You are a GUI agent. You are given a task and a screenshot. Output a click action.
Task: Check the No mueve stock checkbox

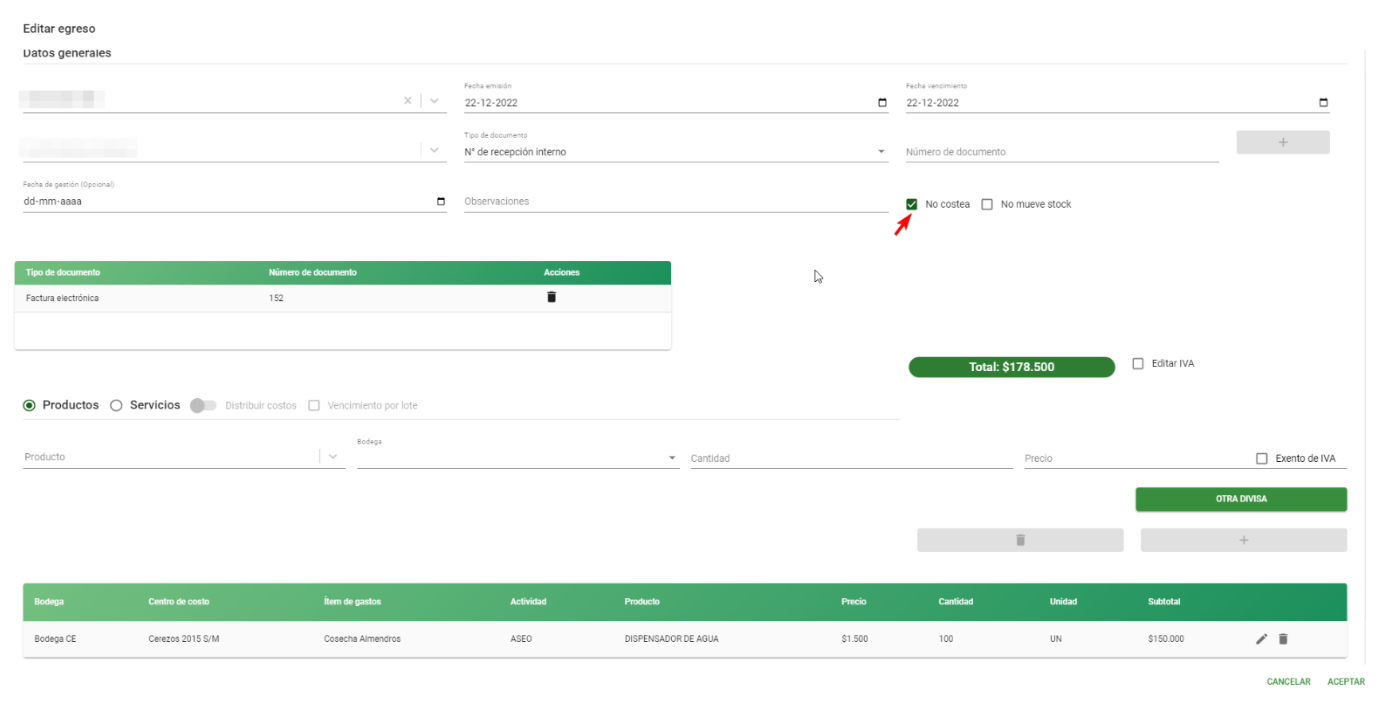(x=987, y=204)
